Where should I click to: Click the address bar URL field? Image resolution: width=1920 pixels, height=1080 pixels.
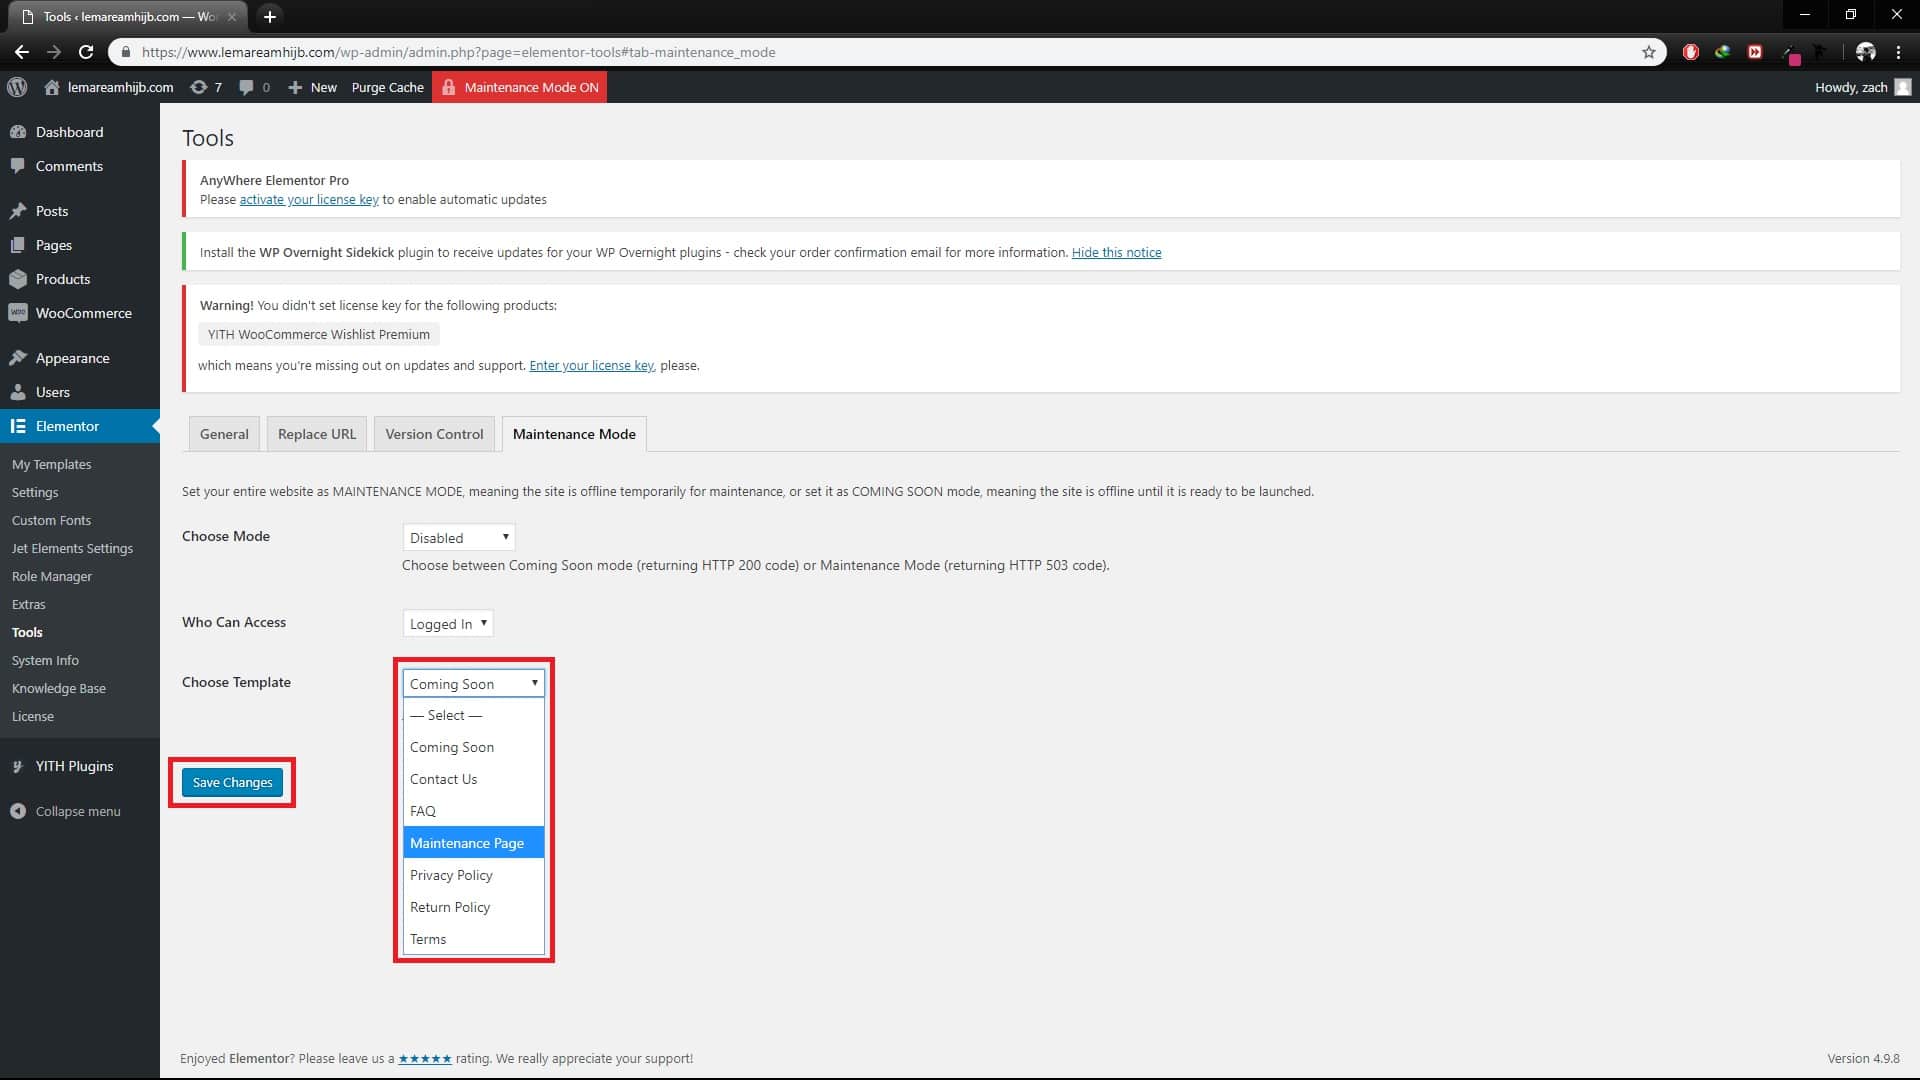tap(885, 52)
